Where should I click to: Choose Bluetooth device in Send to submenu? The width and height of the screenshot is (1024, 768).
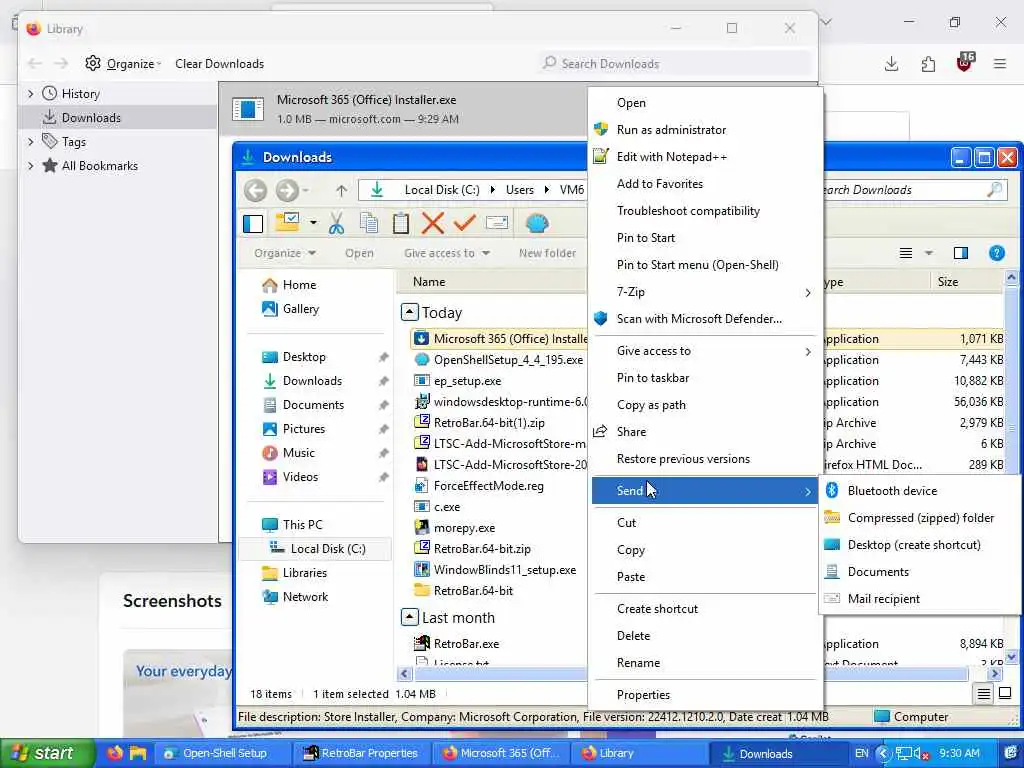pos(920,490)
